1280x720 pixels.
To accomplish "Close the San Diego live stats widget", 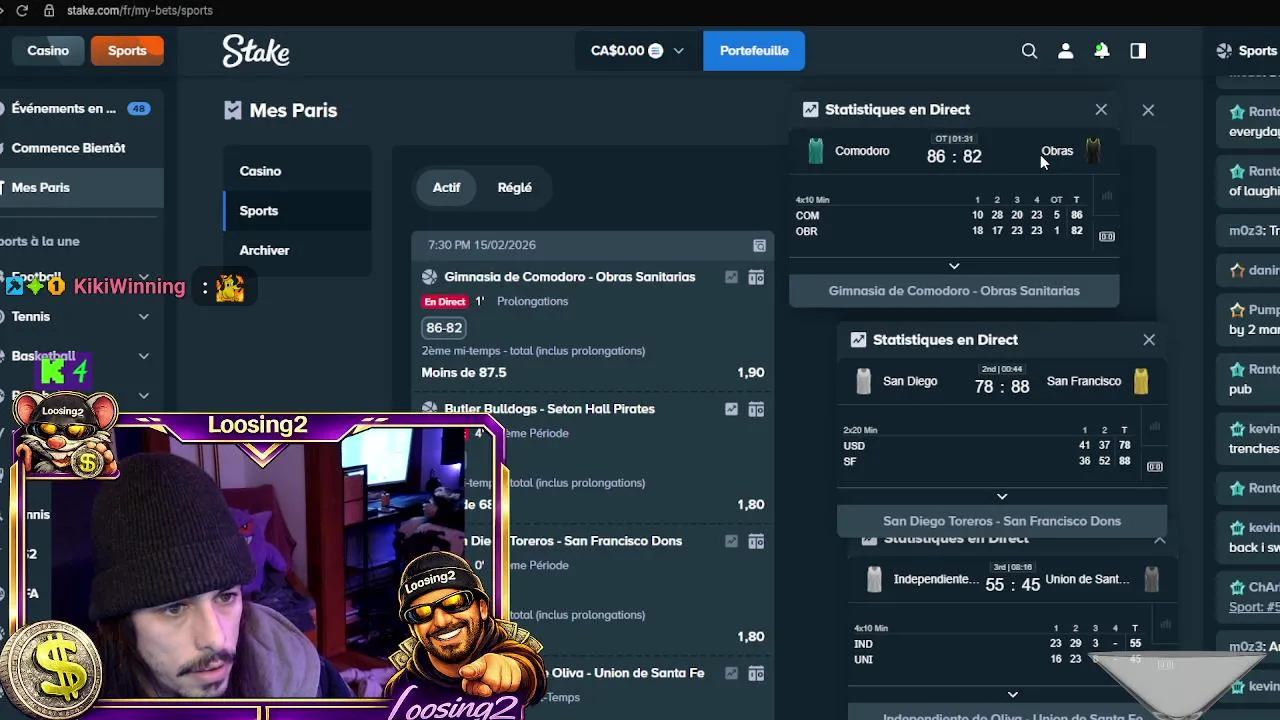I will click(1149, 340).
